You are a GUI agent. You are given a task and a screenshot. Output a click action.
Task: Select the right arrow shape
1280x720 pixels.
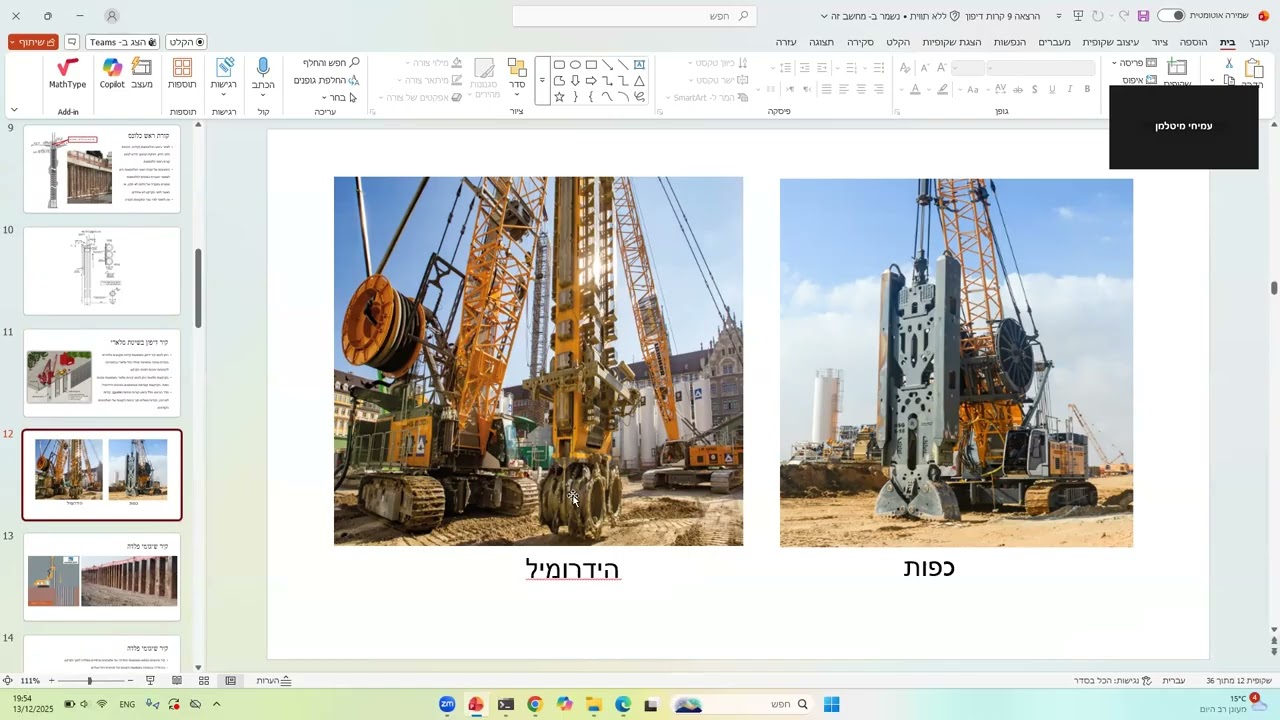591,81
